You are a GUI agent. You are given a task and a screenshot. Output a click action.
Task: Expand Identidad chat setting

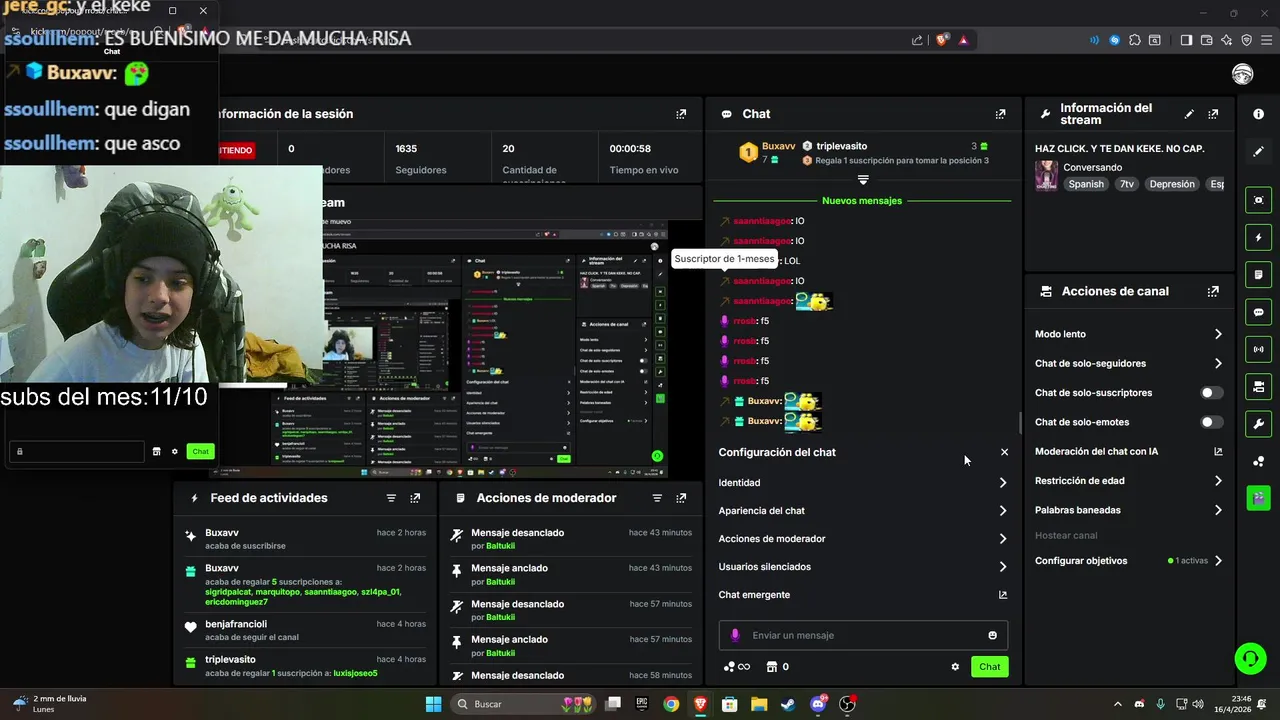point(1003,483)
